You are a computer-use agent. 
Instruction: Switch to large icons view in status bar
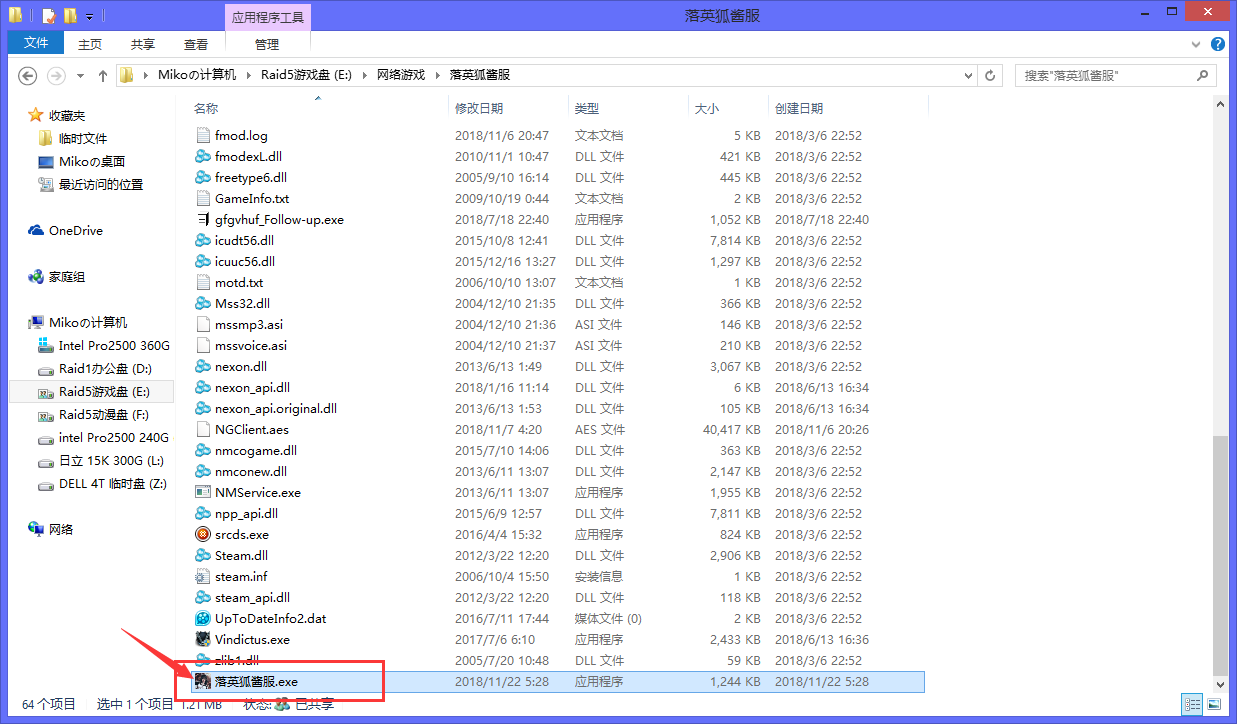1213,703
